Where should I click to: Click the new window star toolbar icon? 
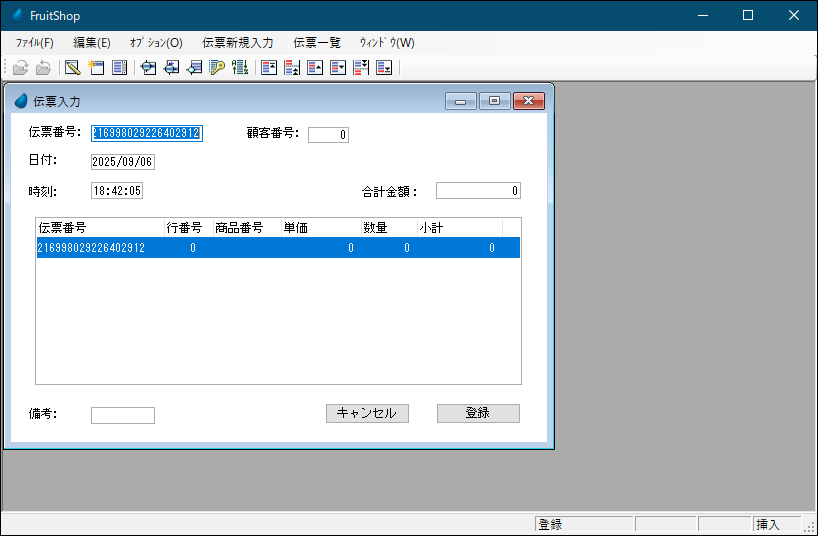(96, 68)
